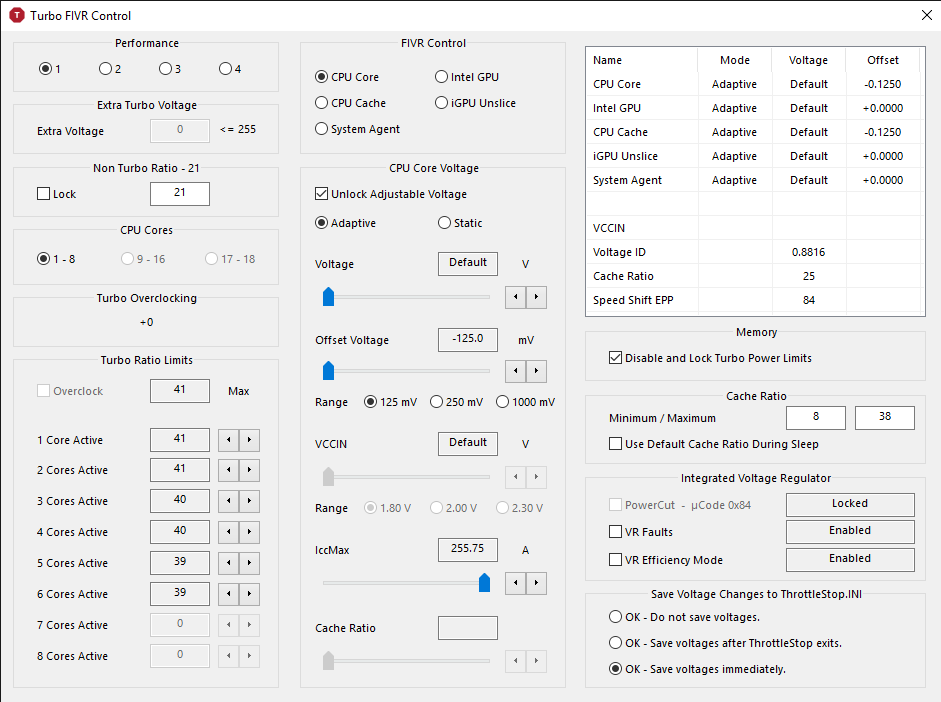
Task: Increase 3 Cores Active ratio with right arrow
Action: (249, 501)
